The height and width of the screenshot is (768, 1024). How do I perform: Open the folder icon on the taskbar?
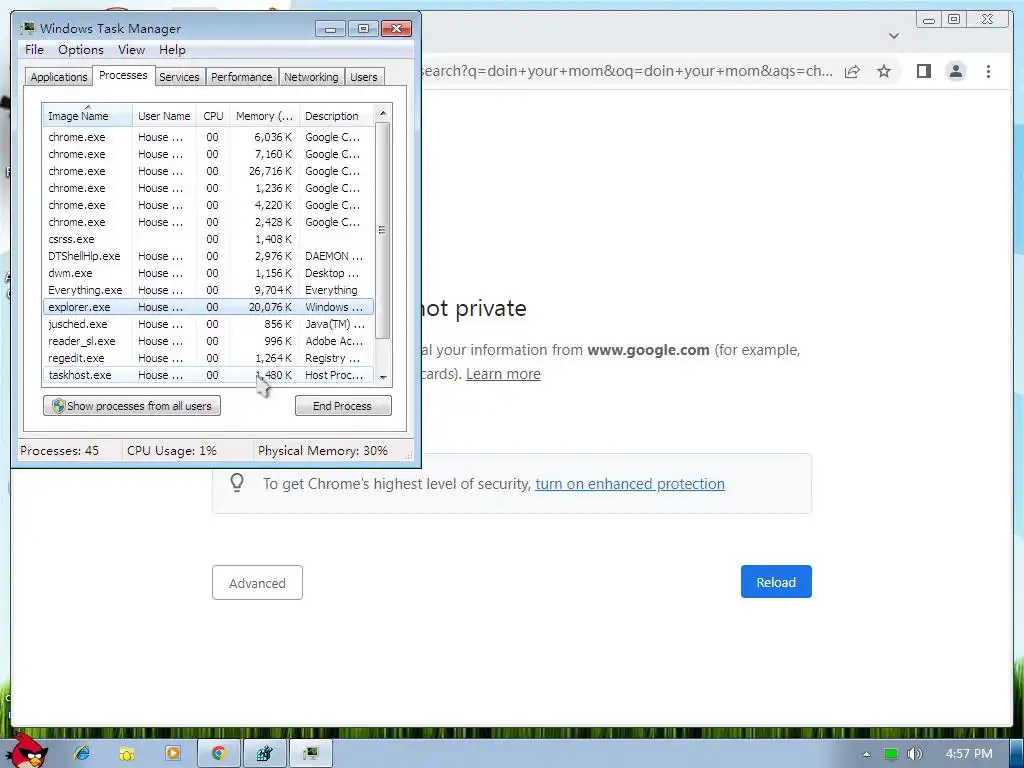coord(127,754)
